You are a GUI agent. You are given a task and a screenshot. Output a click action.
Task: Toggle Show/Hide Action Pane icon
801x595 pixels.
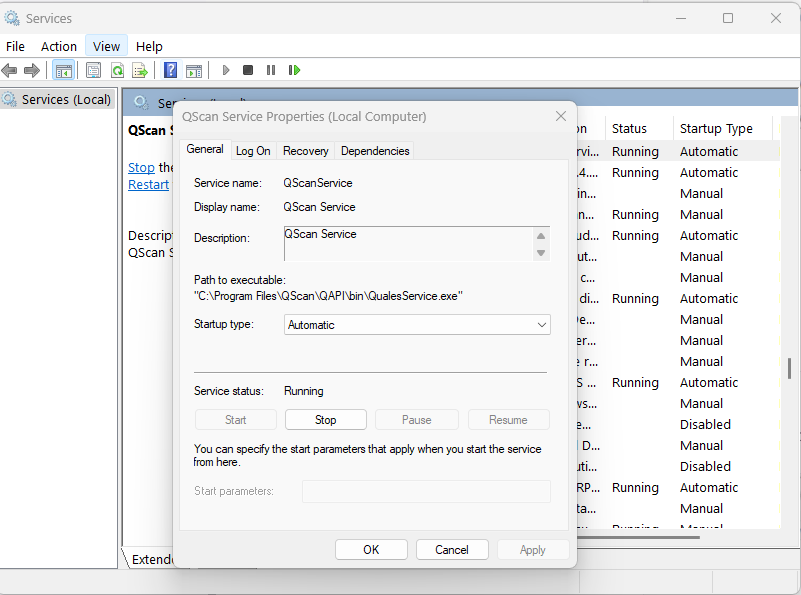[x=194, y=70]
